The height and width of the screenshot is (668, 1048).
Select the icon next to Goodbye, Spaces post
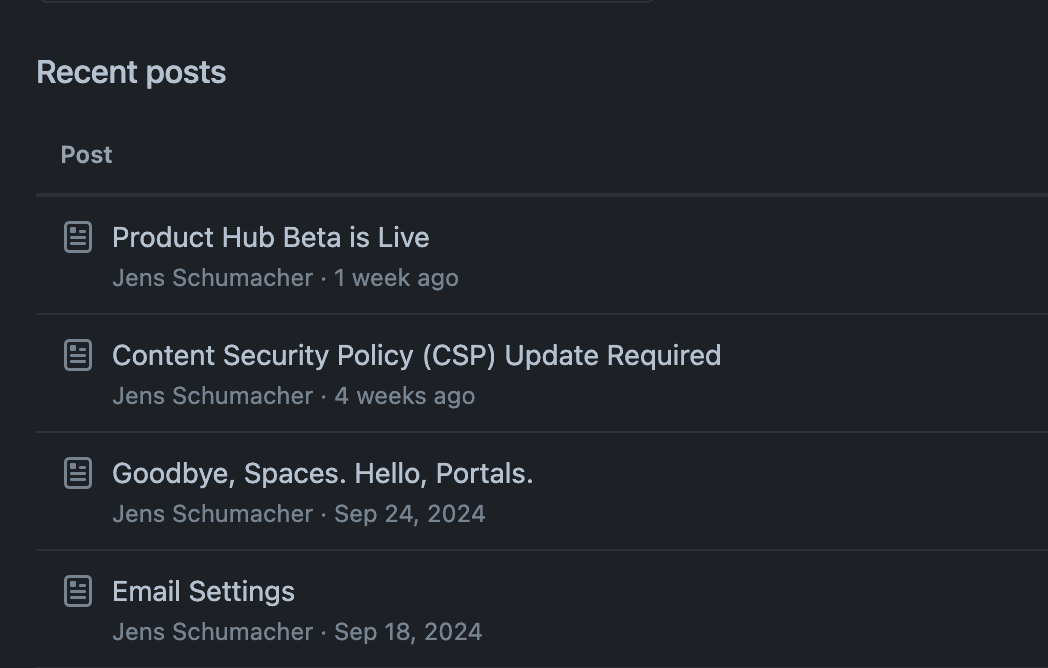pyautogui.click(x=78, y=473)
